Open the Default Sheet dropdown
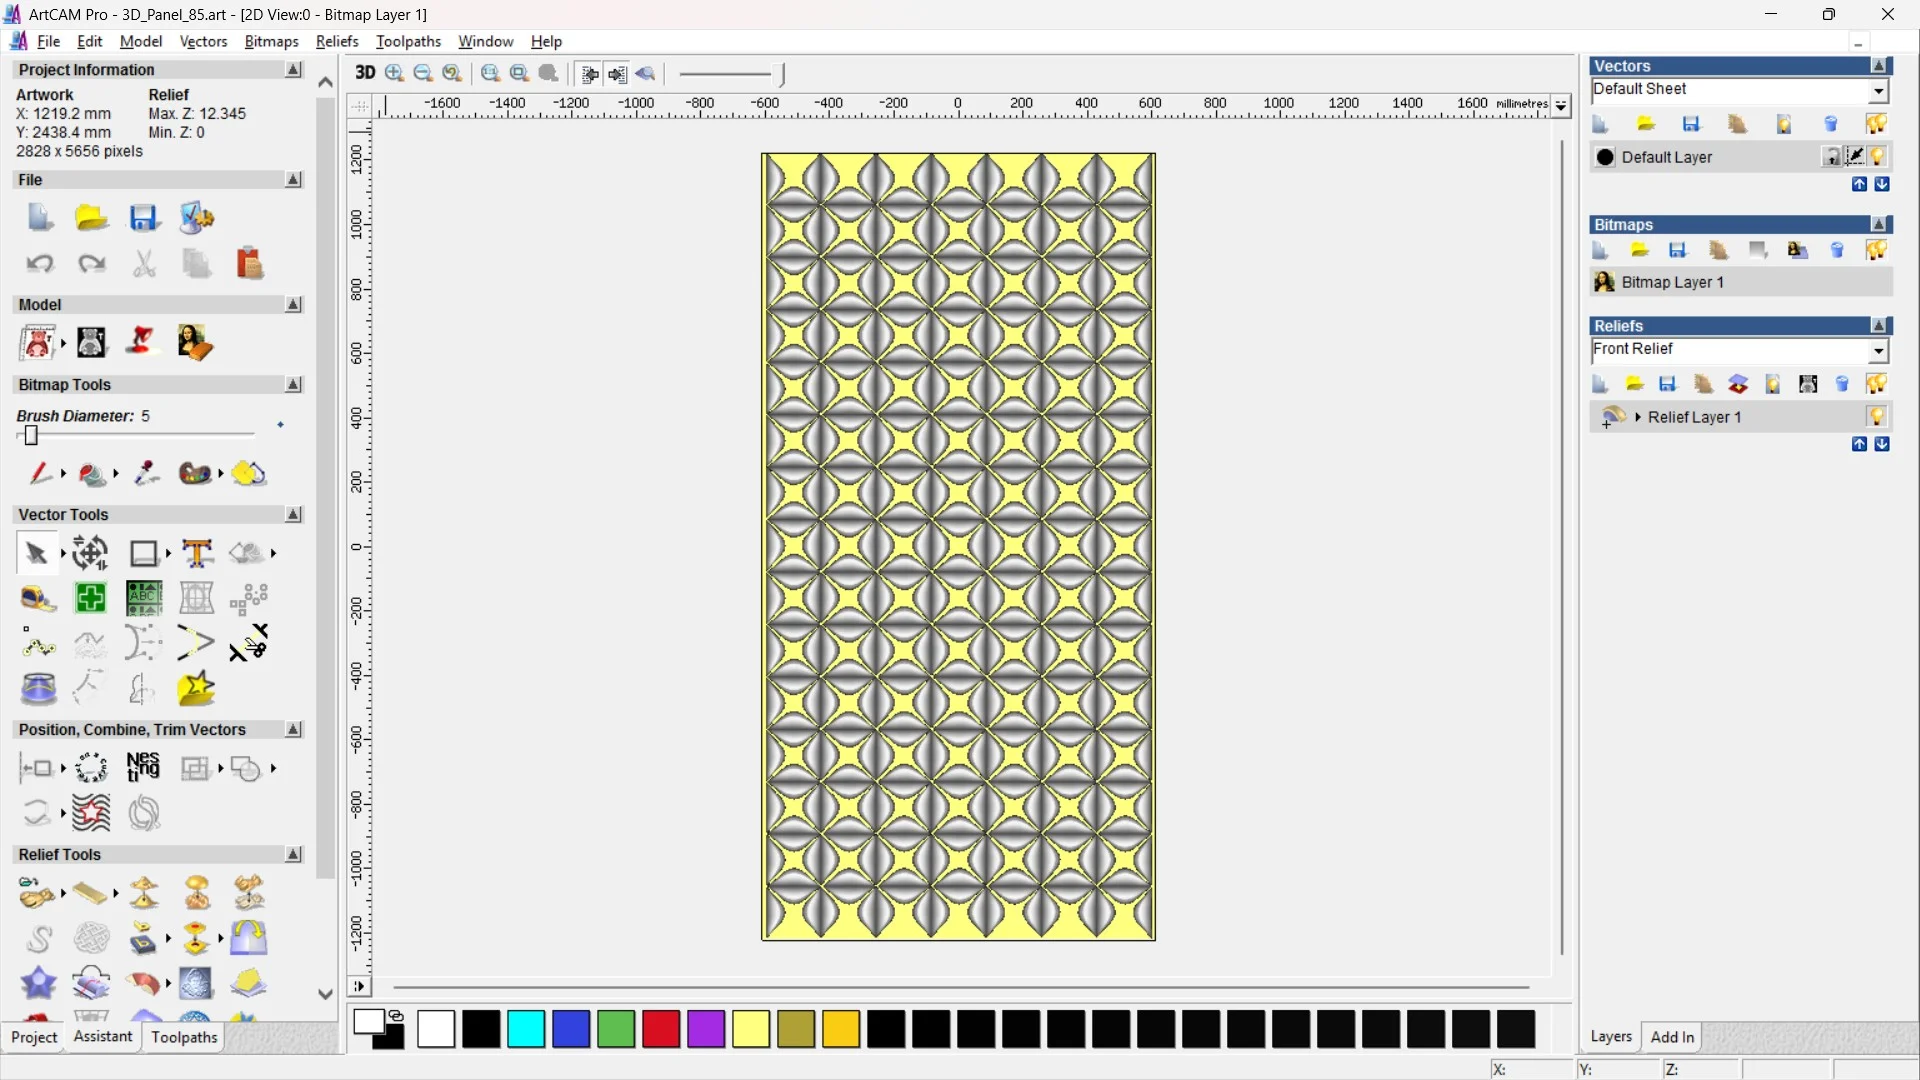 coord(1878,91)
